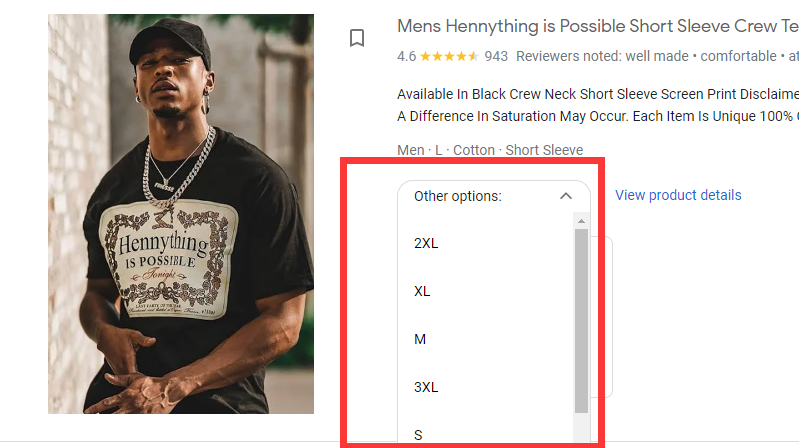Save the product with the bookmark icon
Image resolution: width=799 pixels, height=448 pixels.
coord(357,38)
